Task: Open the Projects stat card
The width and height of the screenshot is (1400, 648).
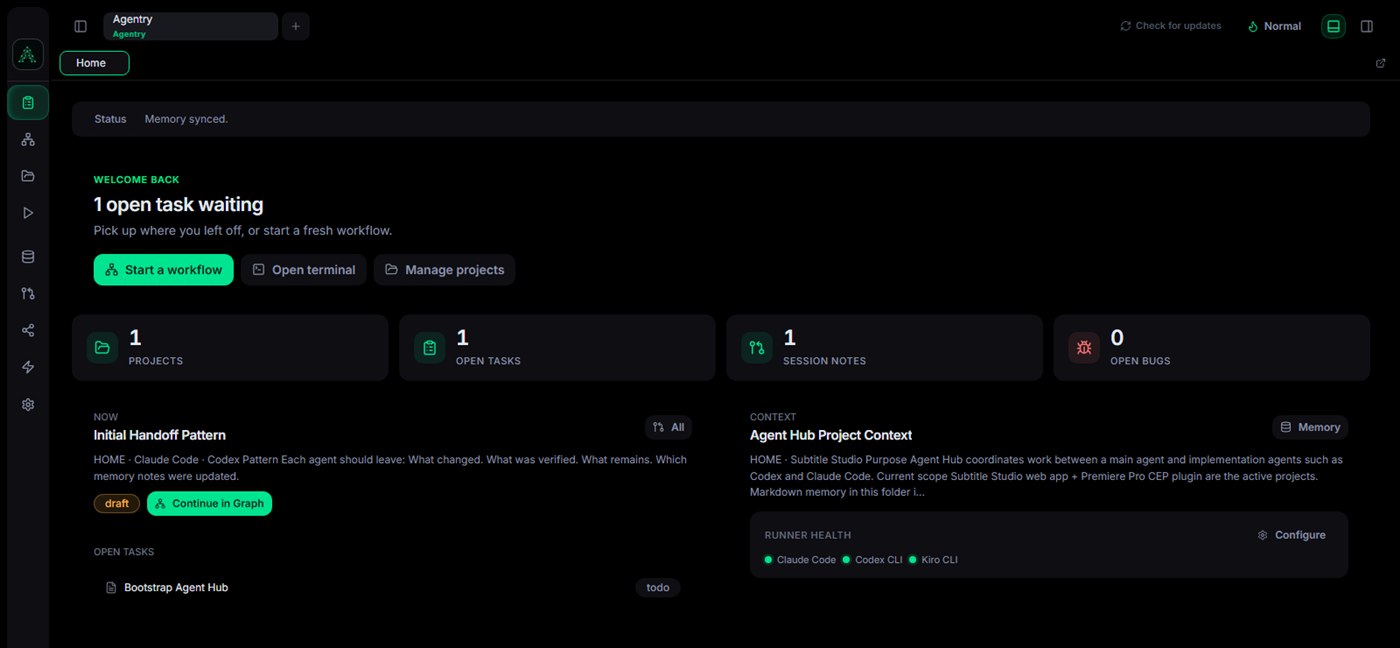Action: coord(230,348)
